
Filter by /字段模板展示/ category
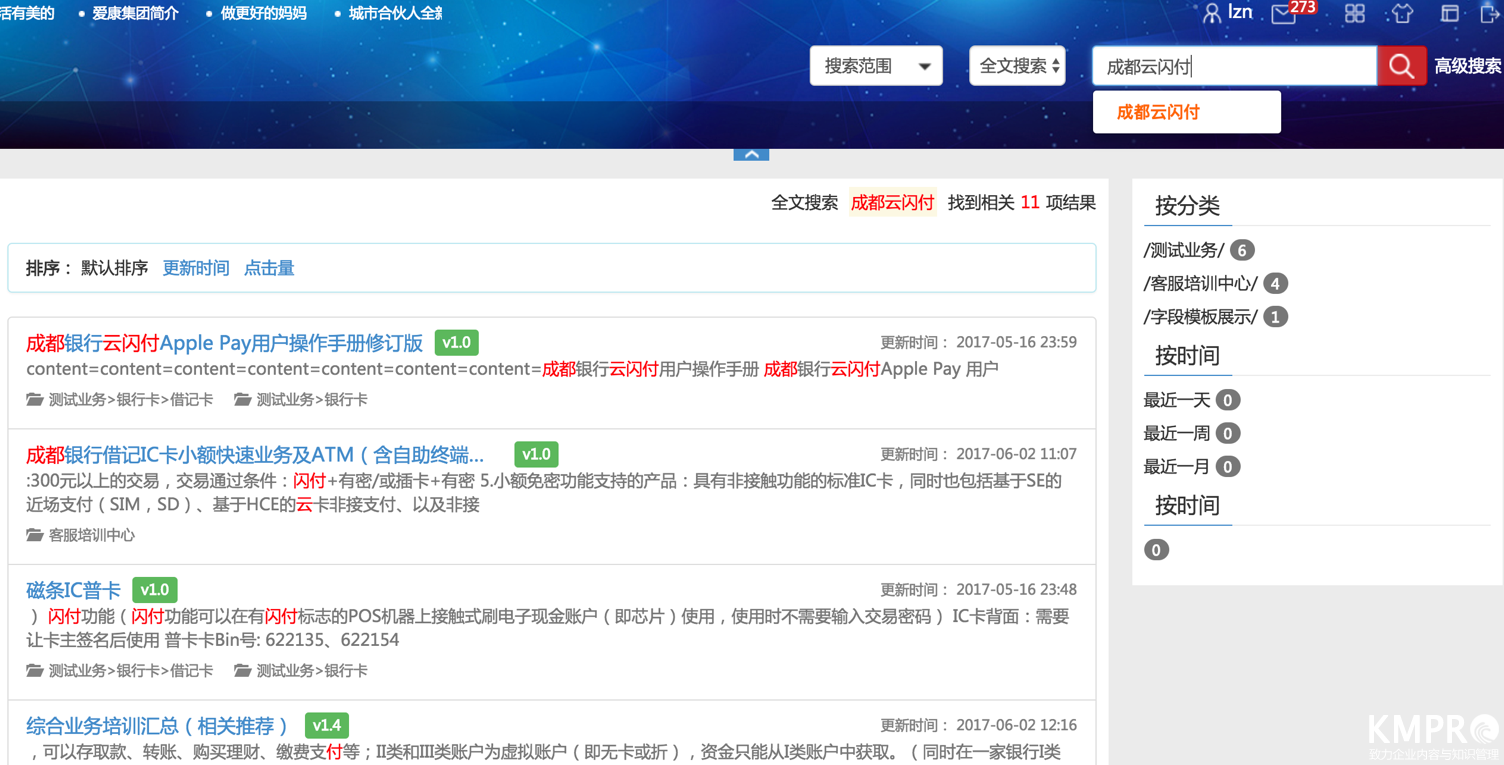coord(1201,317)
